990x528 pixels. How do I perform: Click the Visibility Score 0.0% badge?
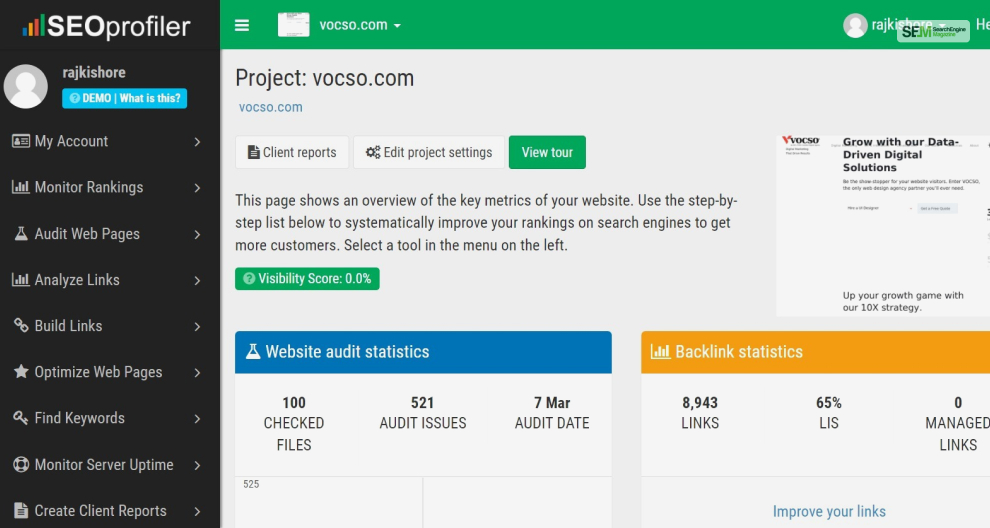(307, 279)
